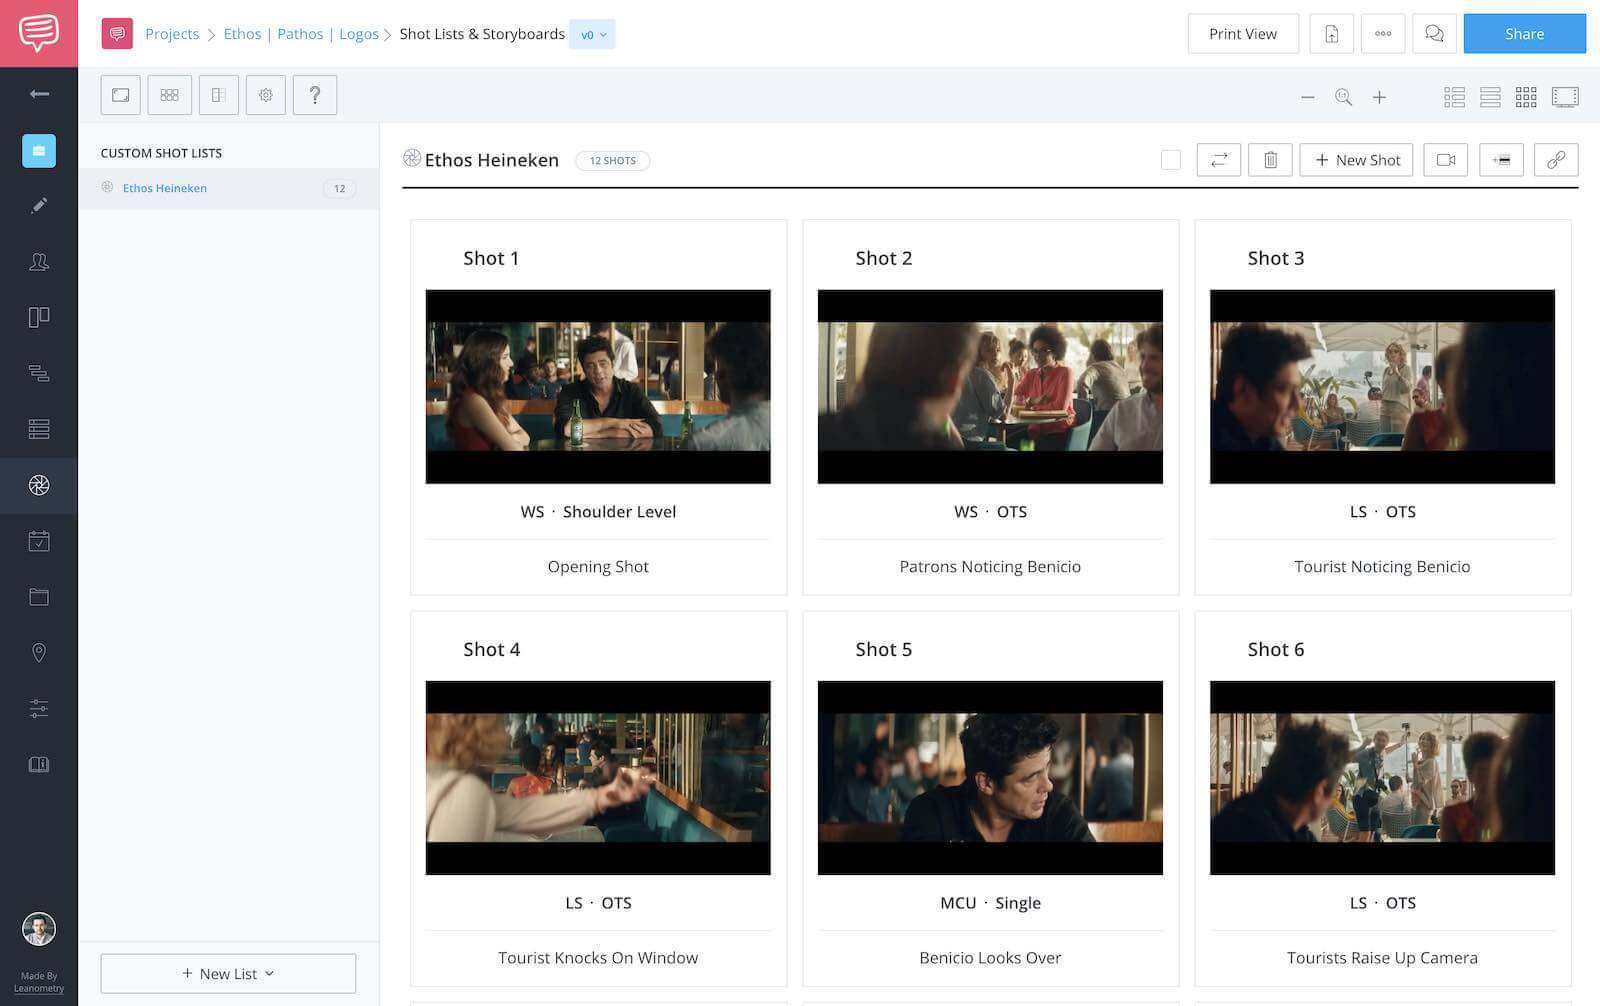This screenshot has height=1006, width=1600.
Task: Open the sidebar icon above the aperture icon
Action: [x=39, y=429]
